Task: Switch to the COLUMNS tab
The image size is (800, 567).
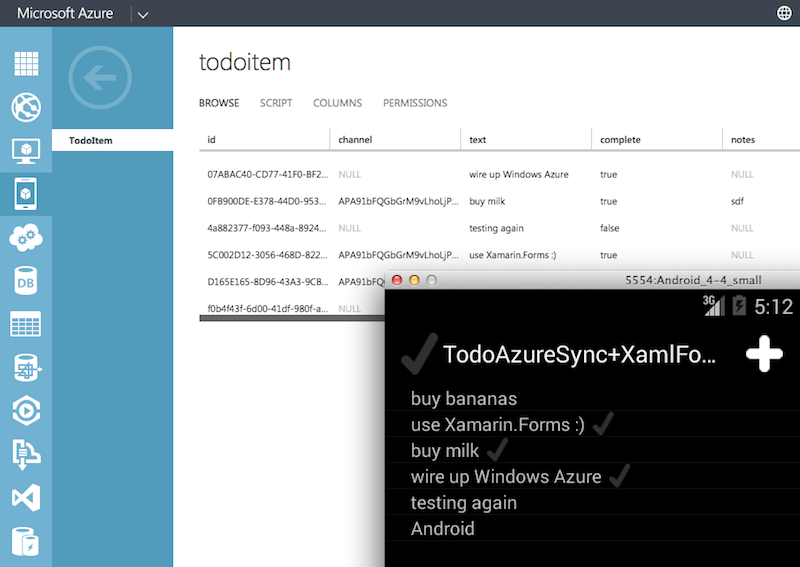Action: (337, 103)
